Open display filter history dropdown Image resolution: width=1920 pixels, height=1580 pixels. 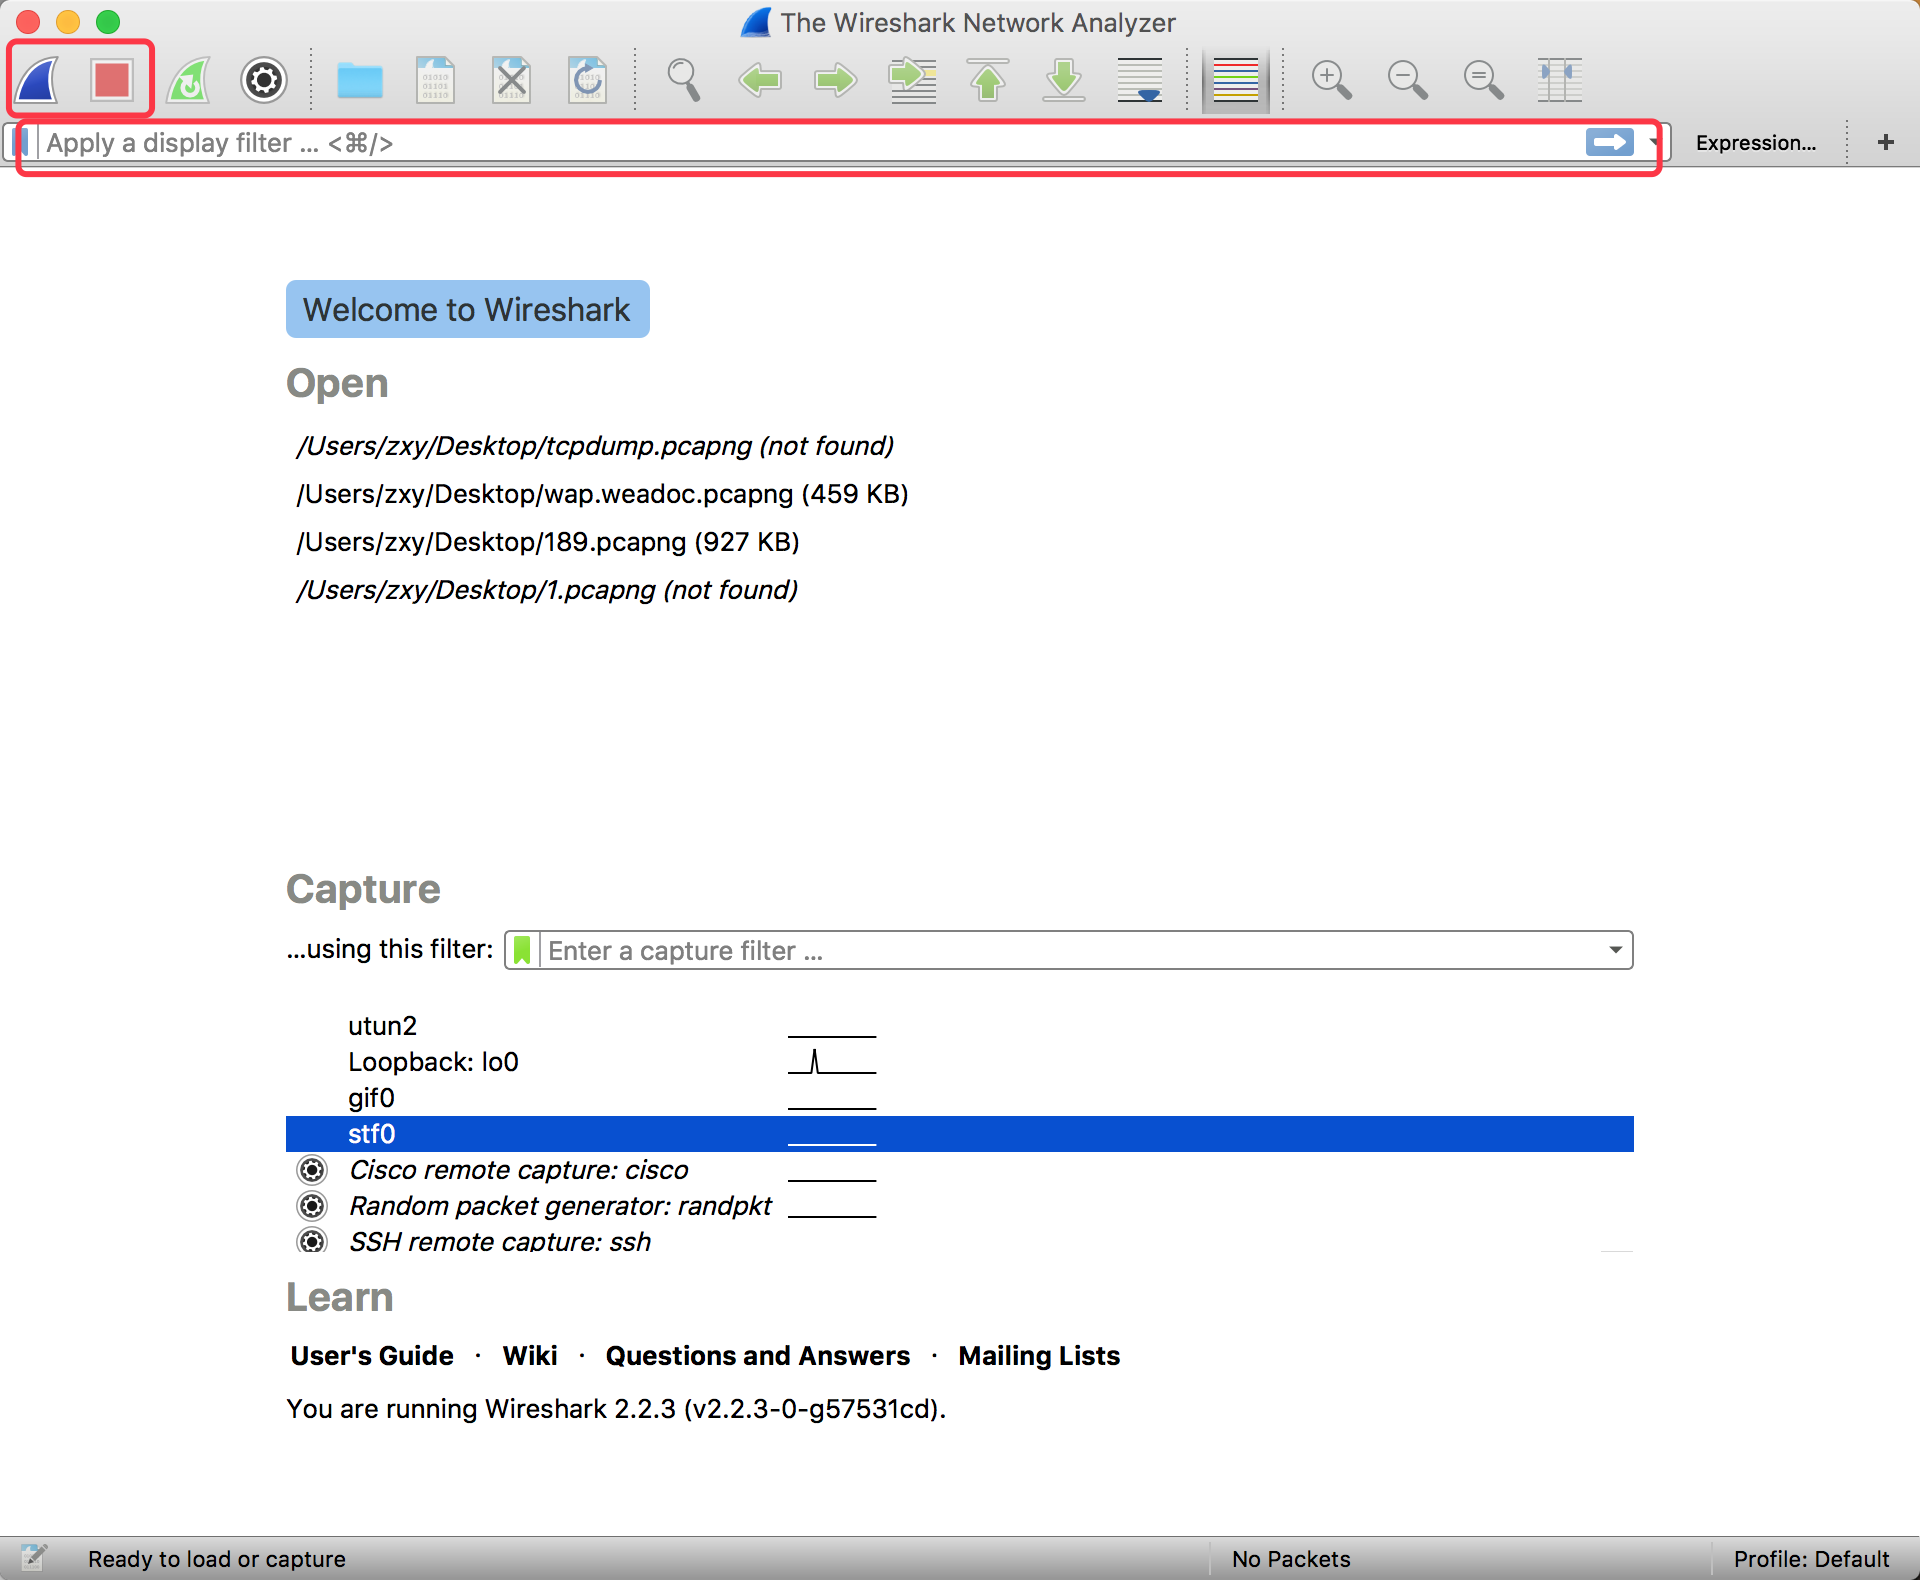coord(1654,143)
